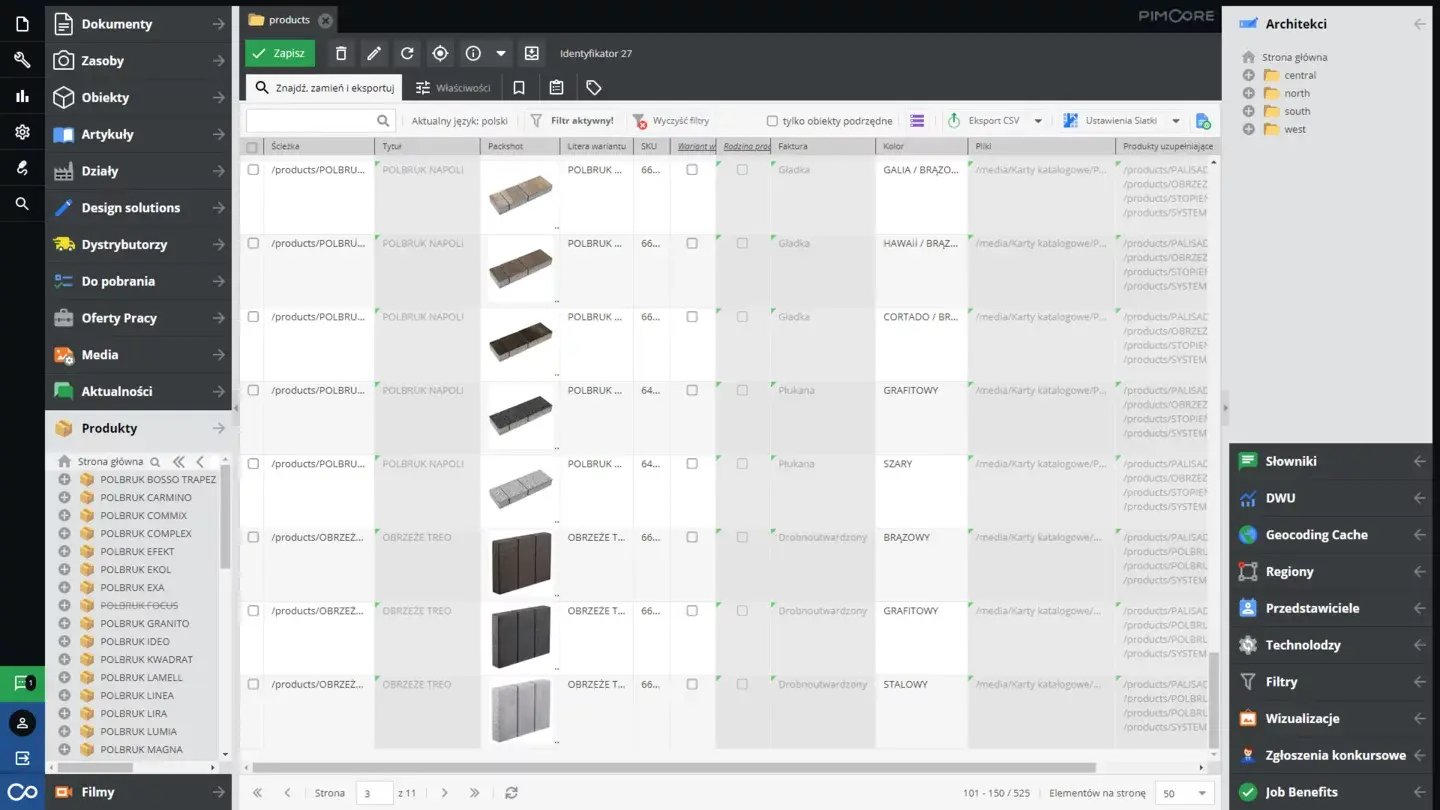Open Słowniki panel on right
1440x810 pixels.
click(1330, 461)
